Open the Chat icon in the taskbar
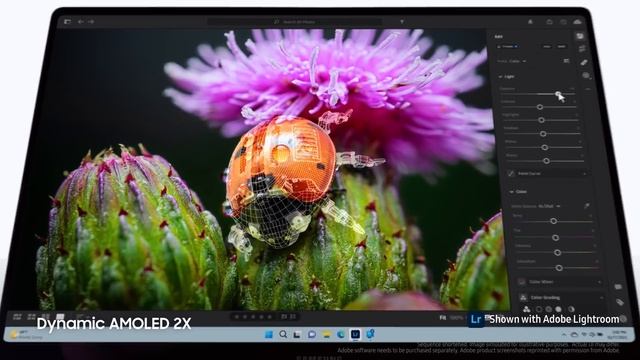The height and width of the screenshot is (360, 640). [312, 334]
